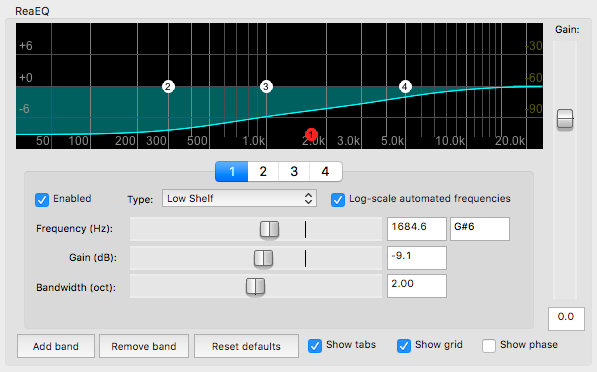
Task: Select band 1 red node on graph
Action: pyautogui.click(x=311, y=134)
